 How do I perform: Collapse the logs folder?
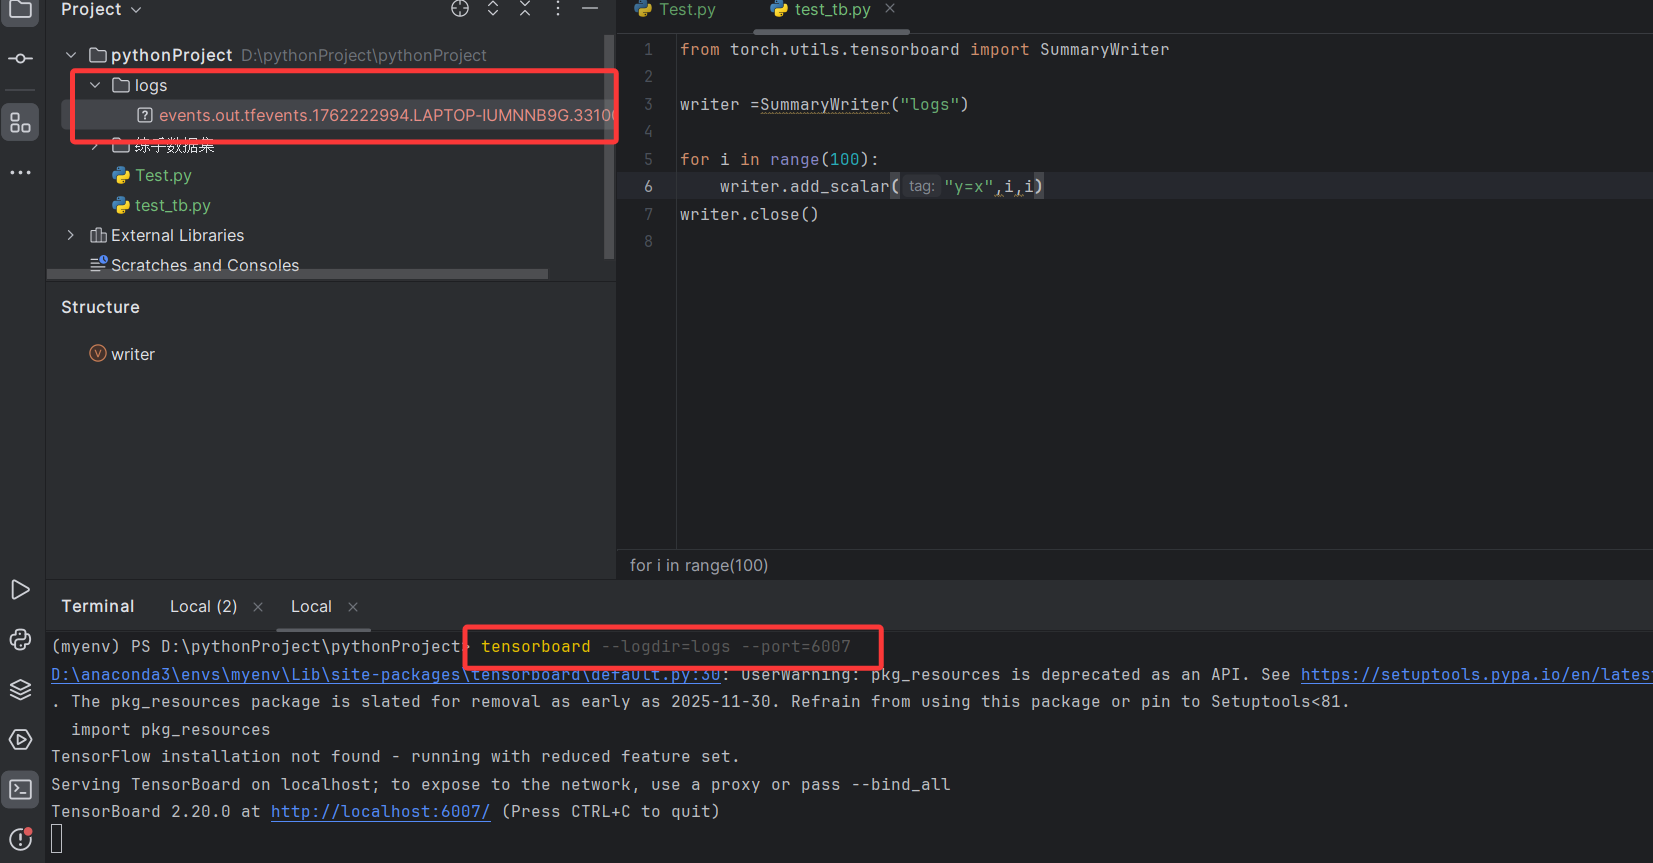coord(95,85)
